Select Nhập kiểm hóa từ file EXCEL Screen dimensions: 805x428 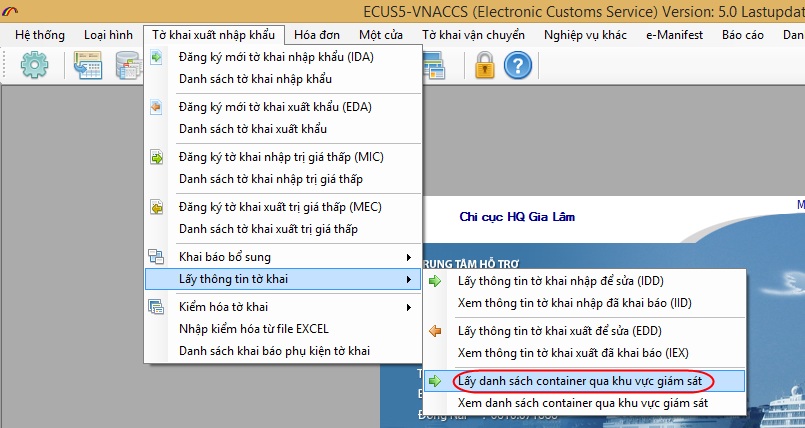253,329
